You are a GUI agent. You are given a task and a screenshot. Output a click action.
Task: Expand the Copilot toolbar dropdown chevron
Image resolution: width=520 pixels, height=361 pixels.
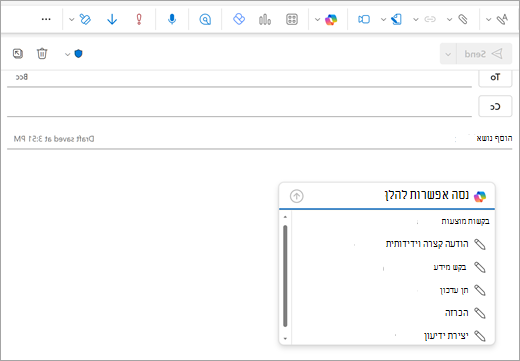317,19
